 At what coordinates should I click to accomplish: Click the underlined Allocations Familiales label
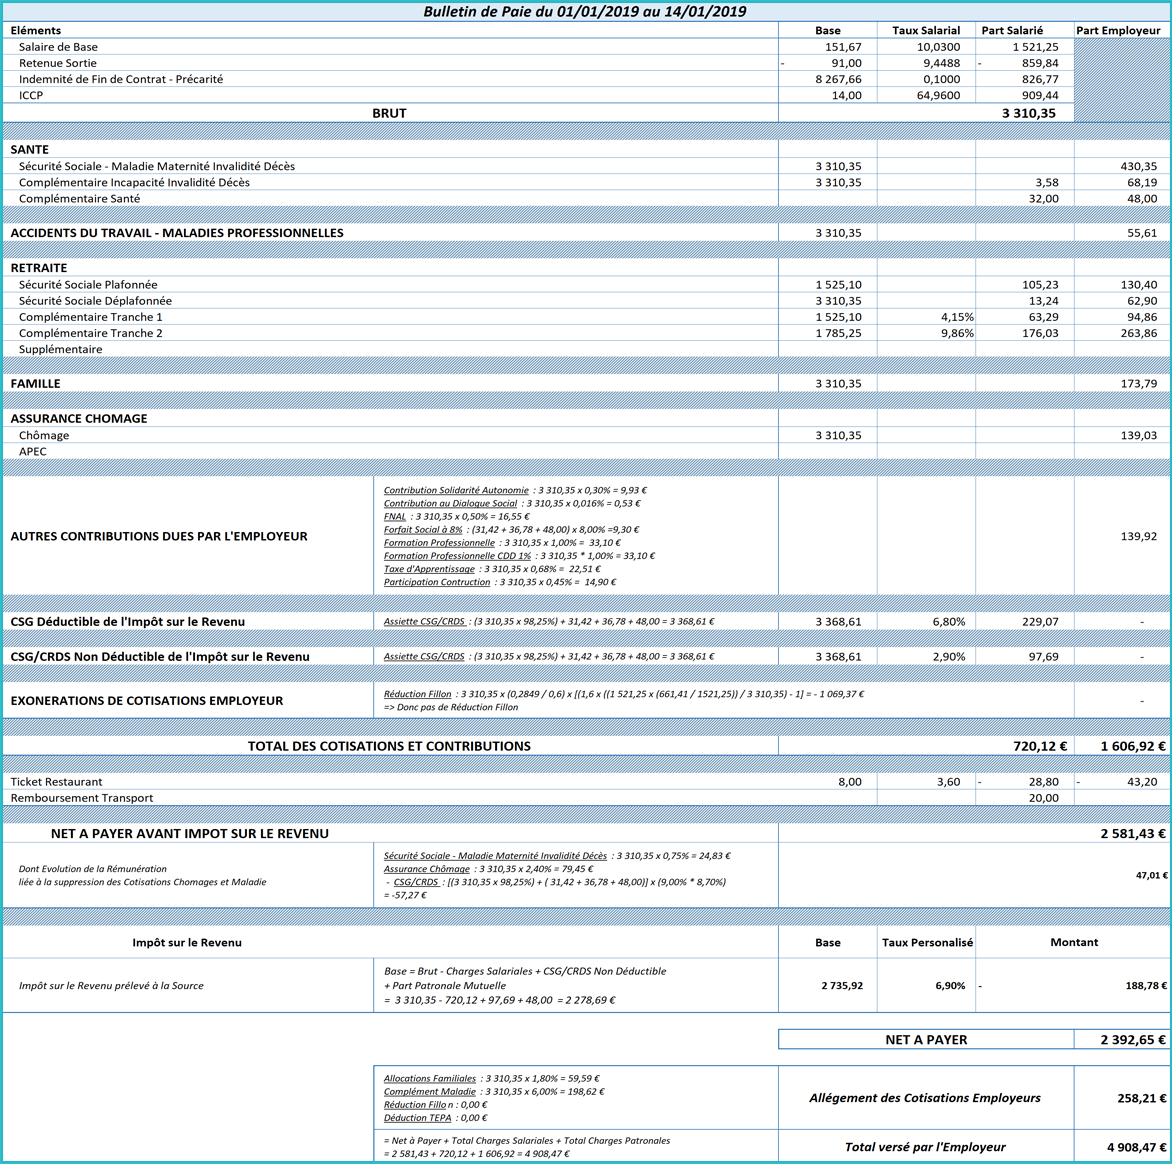pyautogui.click(x=430, y=1078)
